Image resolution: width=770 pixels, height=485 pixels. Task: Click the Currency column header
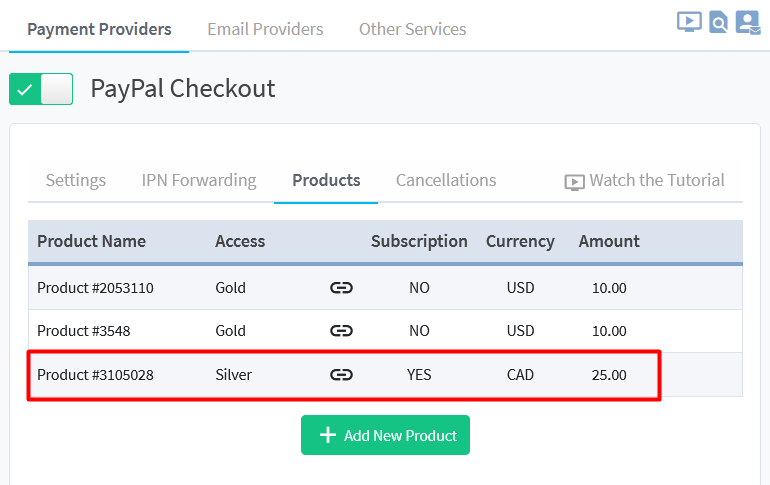[520, 241]
